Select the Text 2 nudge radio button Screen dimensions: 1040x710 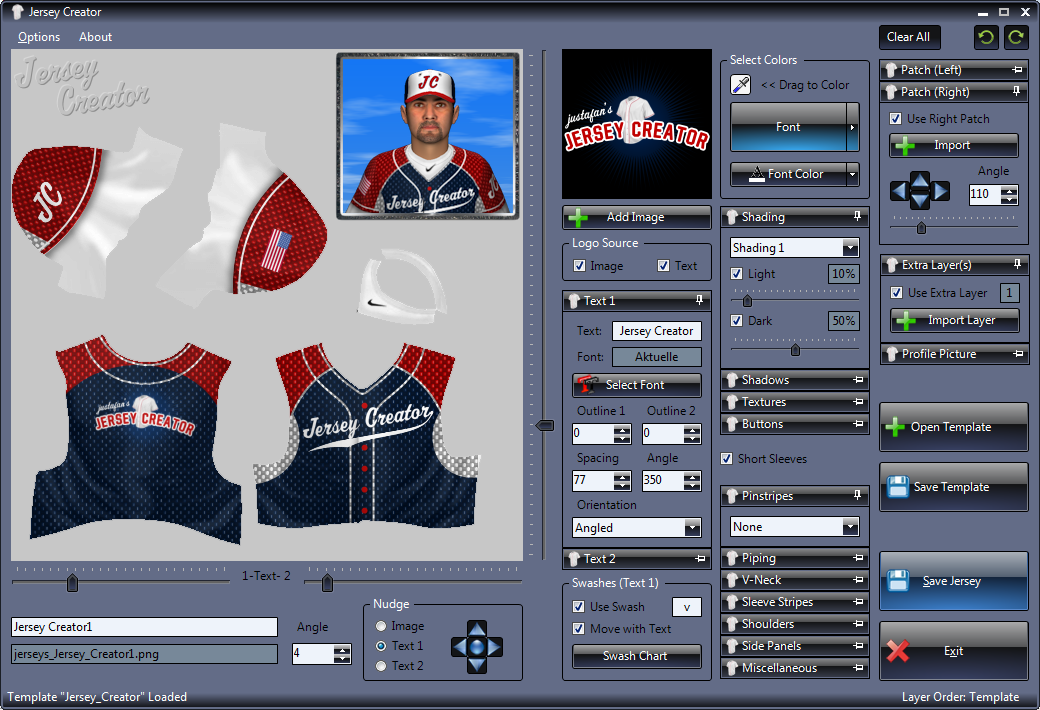[380, 666]
